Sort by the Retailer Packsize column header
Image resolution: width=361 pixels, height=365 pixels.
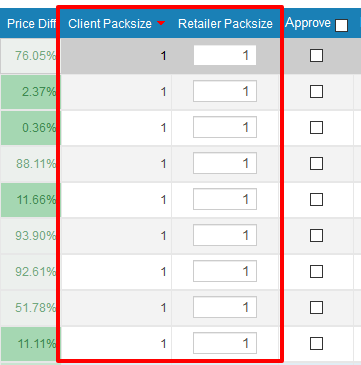pos(225,24)
